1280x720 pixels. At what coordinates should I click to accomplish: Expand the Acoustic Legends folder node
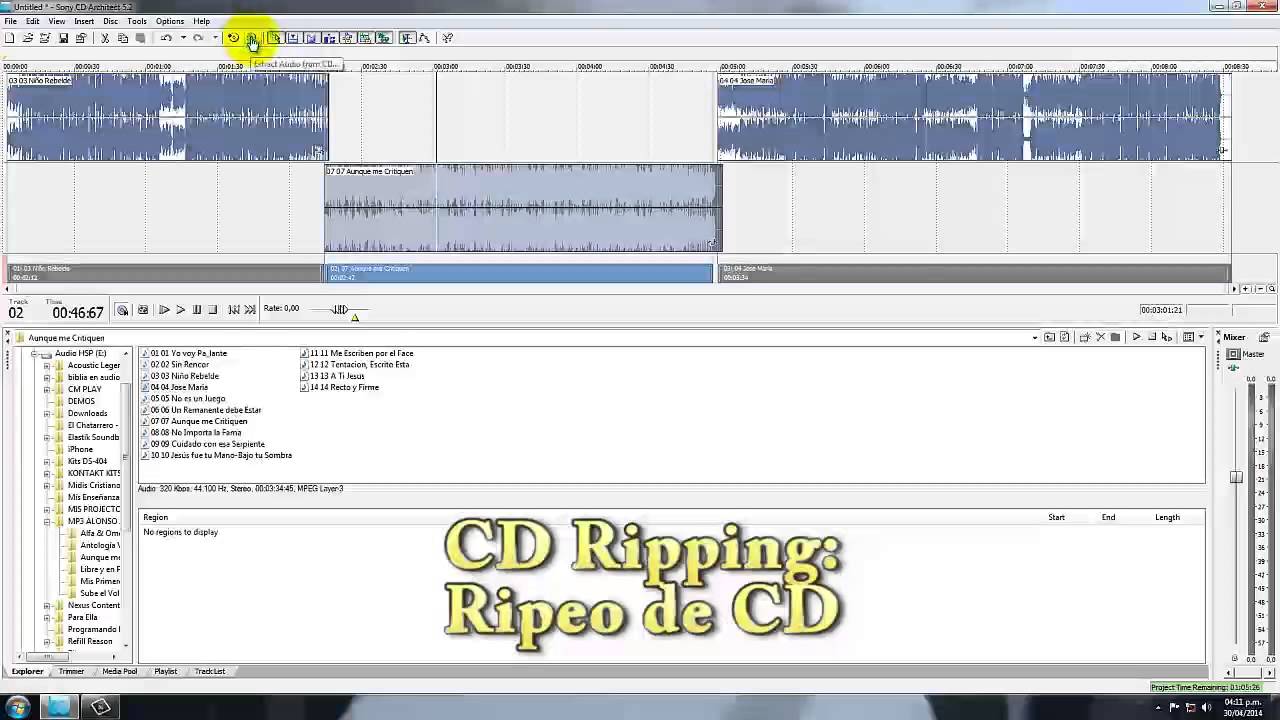coord(46,365)
